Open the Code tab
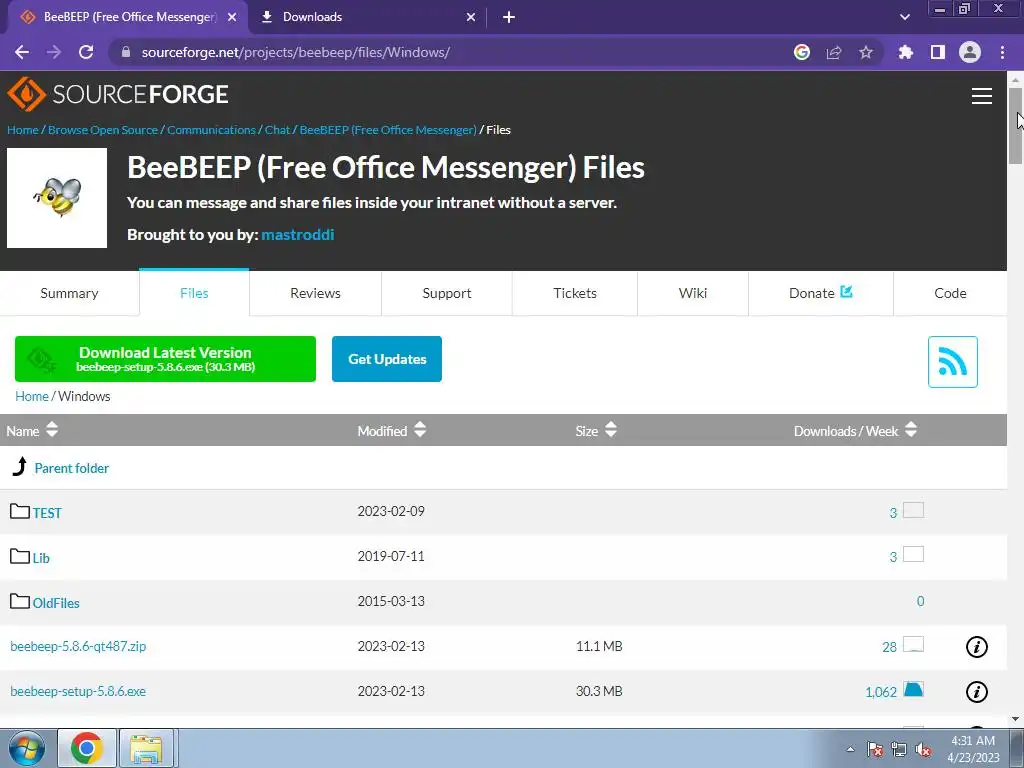Image resolution: width=1024 pixels, height=768 pixels. point(950,293)
